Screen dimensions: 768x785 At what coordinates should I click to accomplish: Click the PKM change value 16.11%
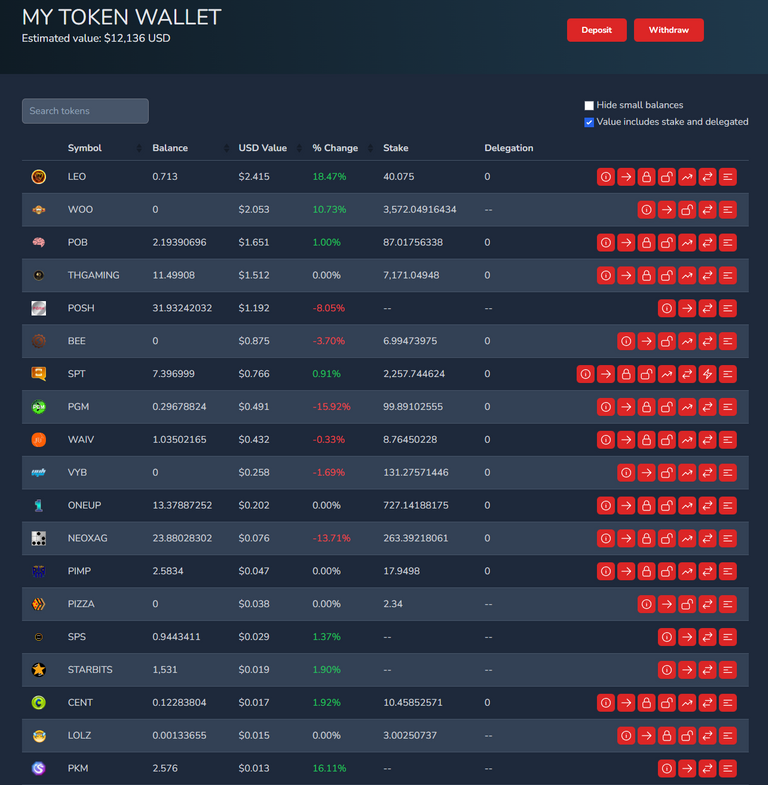pos(329,768)
